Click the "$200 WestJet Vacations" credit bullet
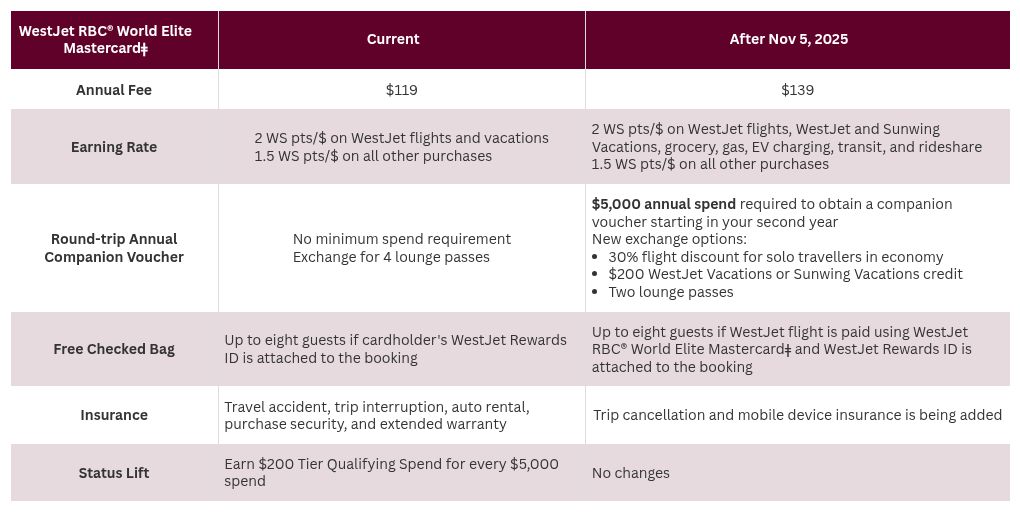The width and height of the screenshot is (1020, 512). pos(785,274)
